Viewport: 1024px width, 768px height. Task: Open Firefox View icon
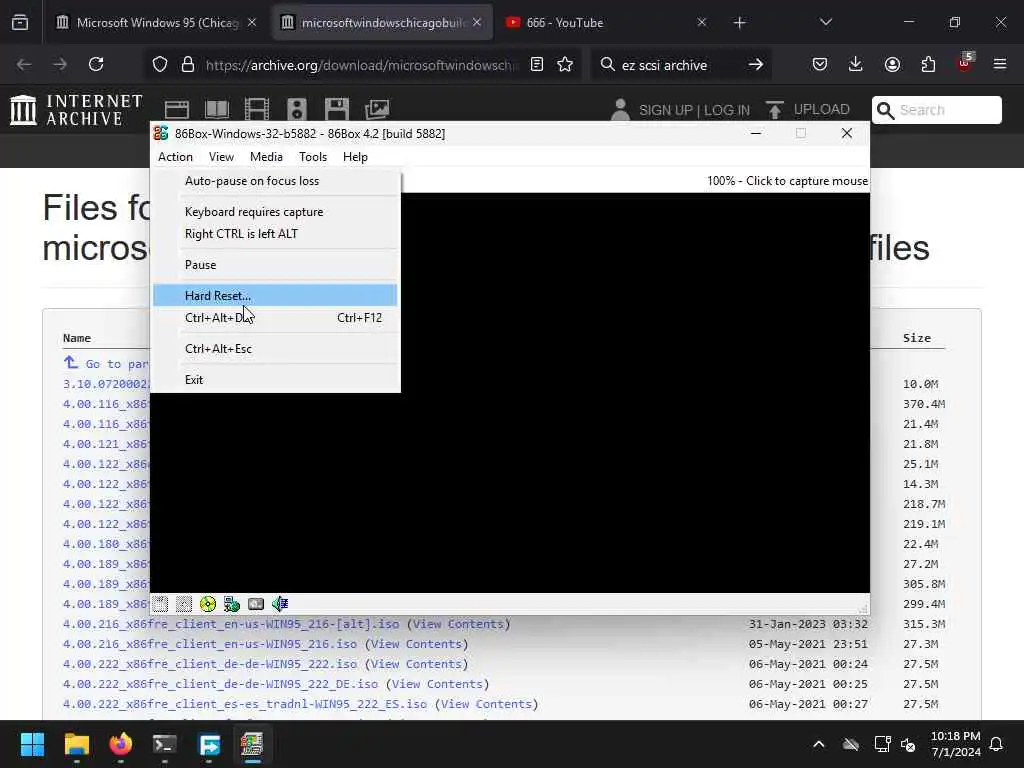click(20, 22)
